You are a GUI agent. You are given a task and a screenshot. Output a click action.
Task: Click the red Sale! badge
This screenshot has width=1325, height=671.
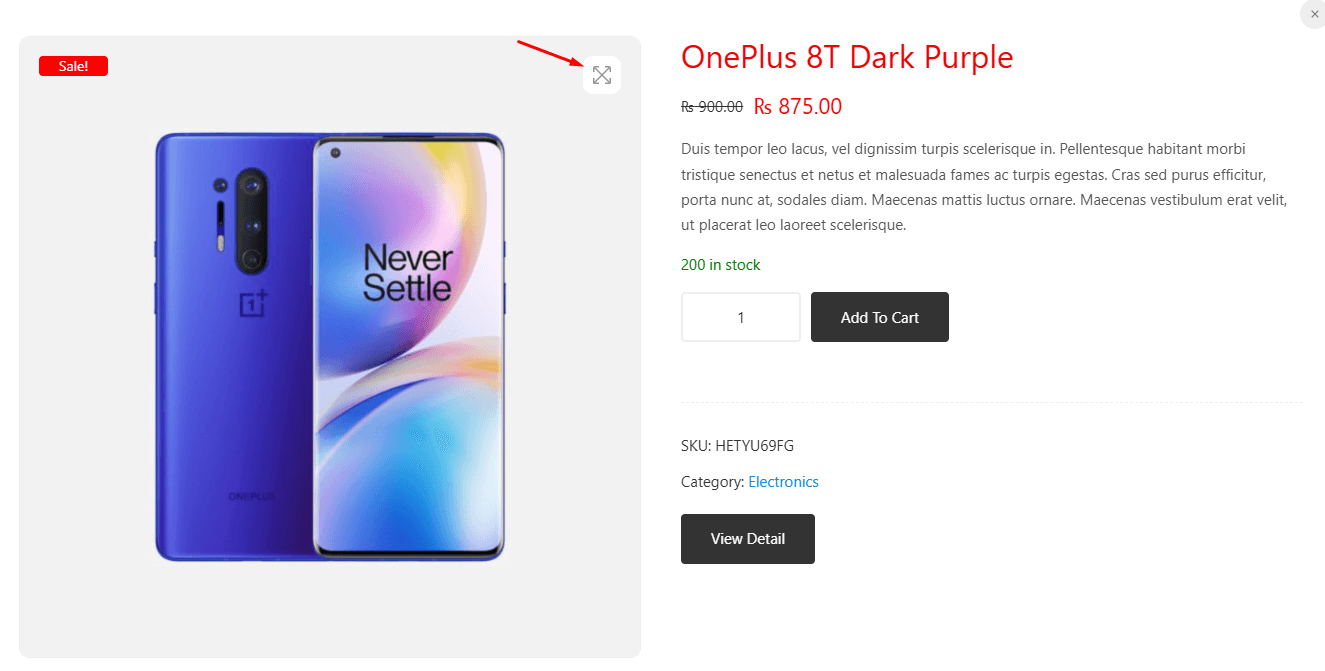coord(73,66)
